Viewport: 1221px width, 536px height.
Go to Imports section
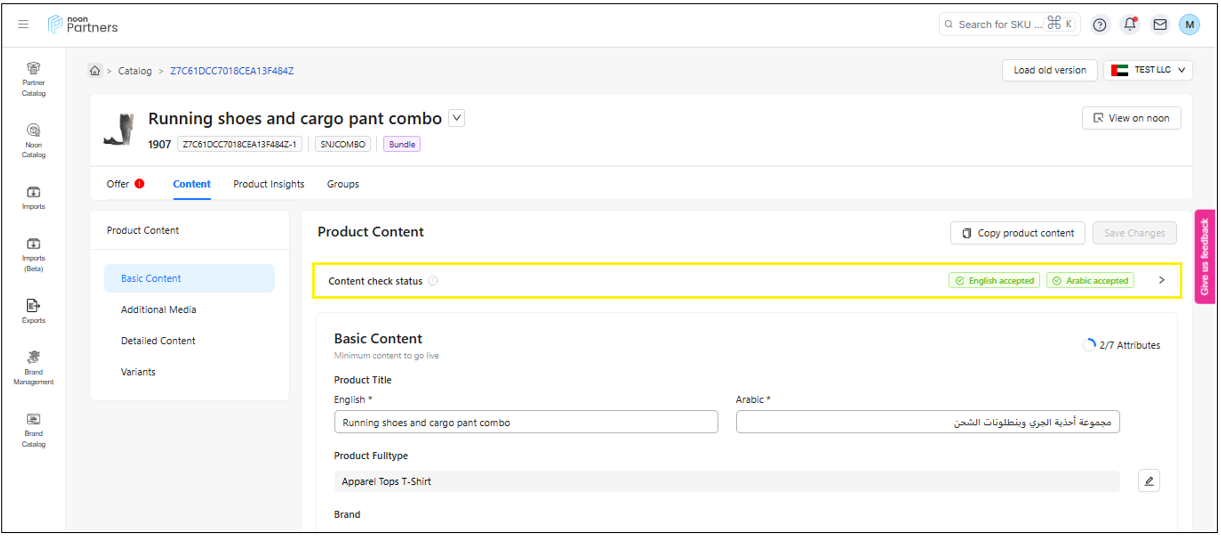coord(33,197)
